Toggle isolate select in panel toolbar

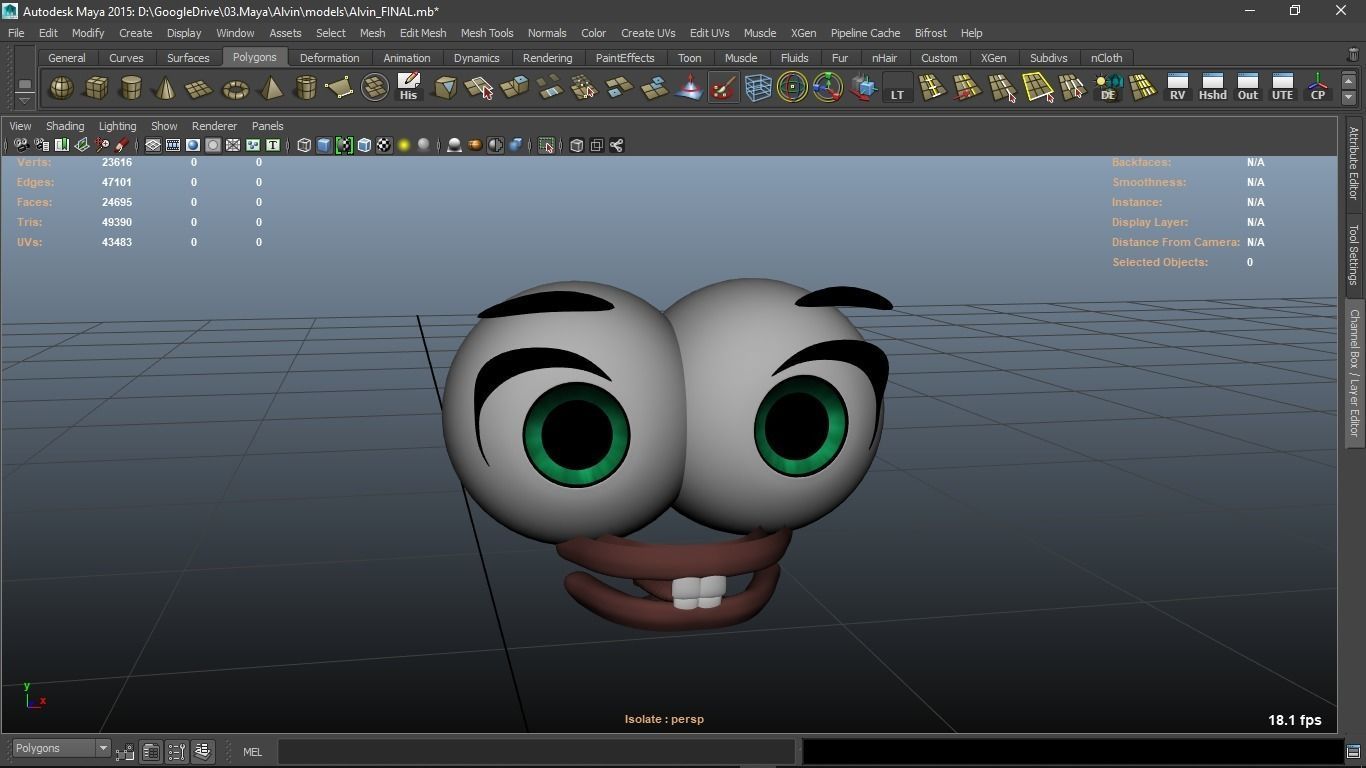pyautogui.click(x=546, y=145)
